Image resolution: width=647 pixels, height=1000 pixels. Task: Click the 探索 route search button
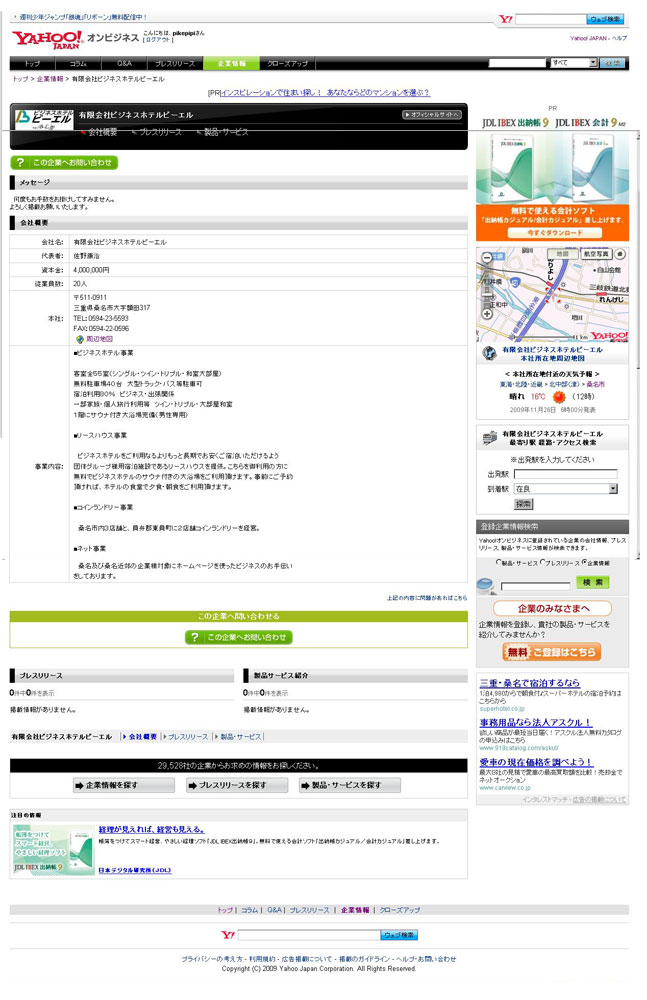tap(523, 504)
